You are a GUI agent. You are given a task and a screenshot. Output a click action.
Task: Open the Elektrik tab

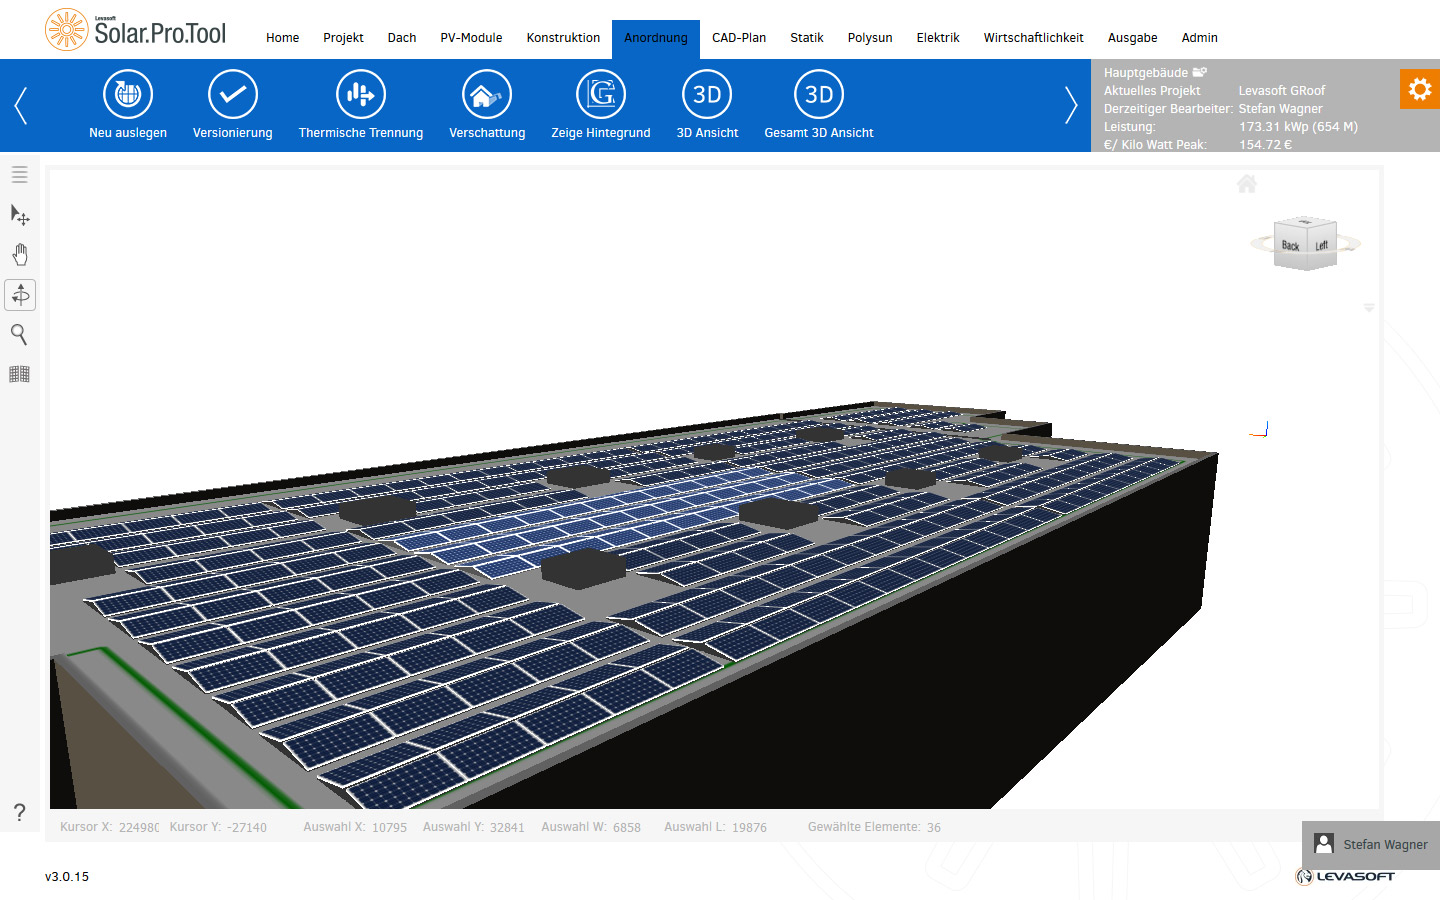pyautogui.click(x=938, y=38)
